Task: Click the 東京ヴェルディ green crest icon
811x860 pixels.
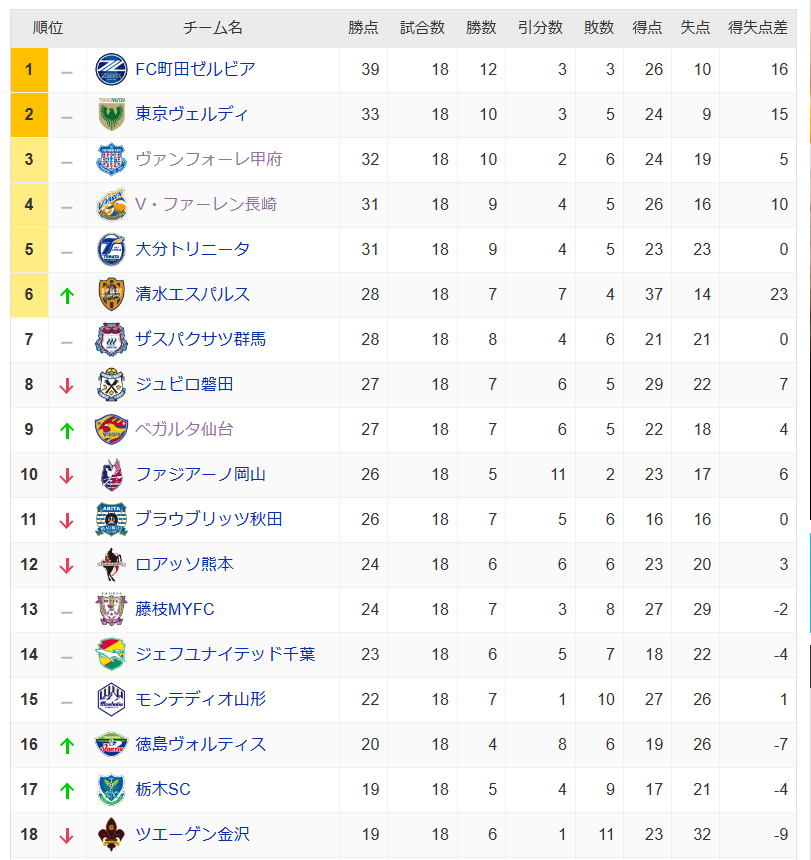Action: [111, 115]
